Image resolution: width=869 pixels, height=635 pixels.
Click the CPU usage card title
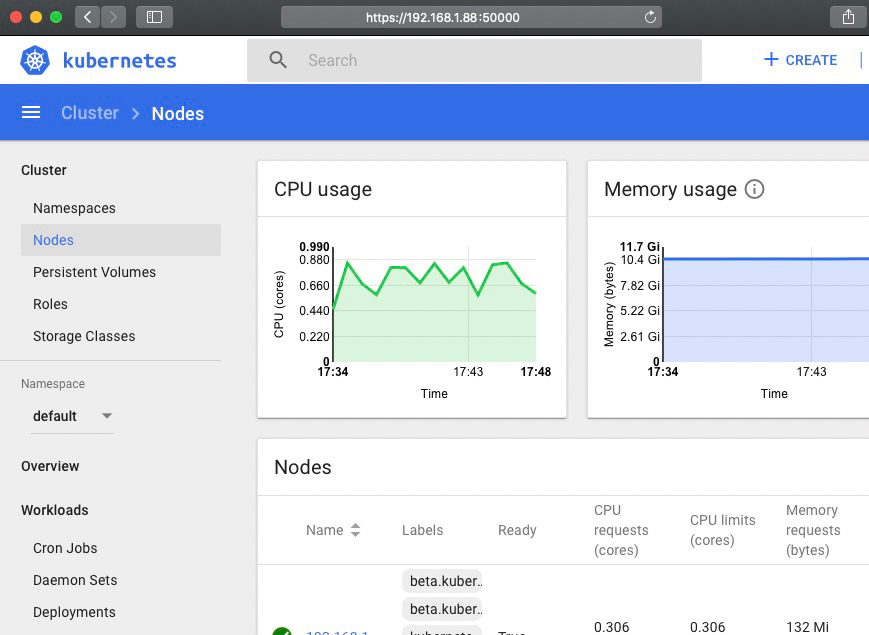coord(323,190)
